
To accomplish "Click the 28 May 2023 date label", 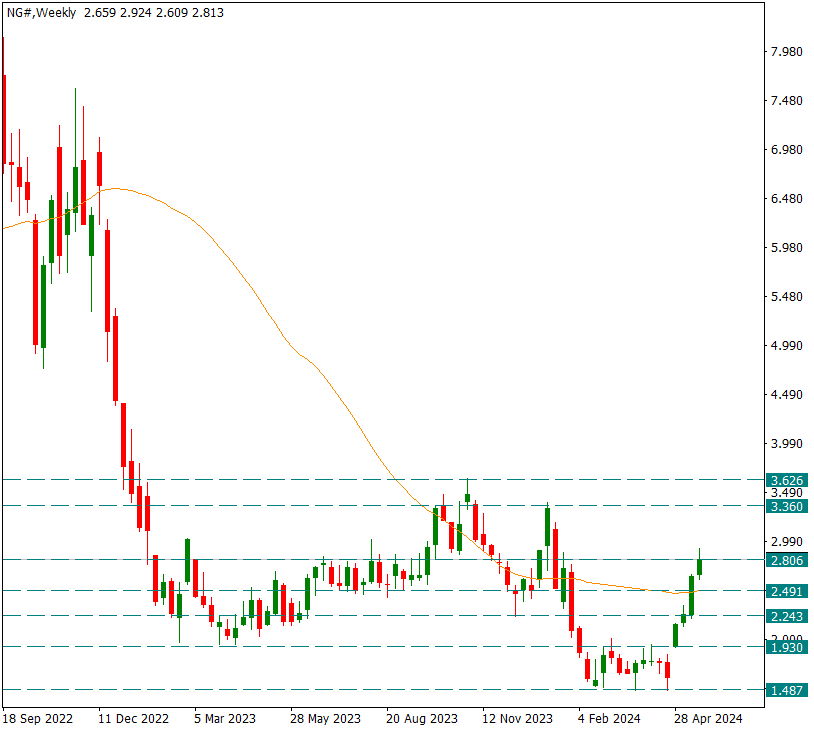I will (x=325, y=719).
